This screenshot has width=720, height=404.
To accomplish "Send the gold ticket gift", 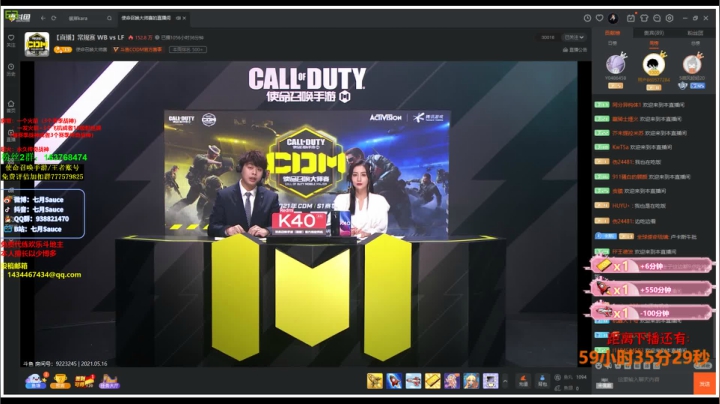I will click(x=433, y=381).
